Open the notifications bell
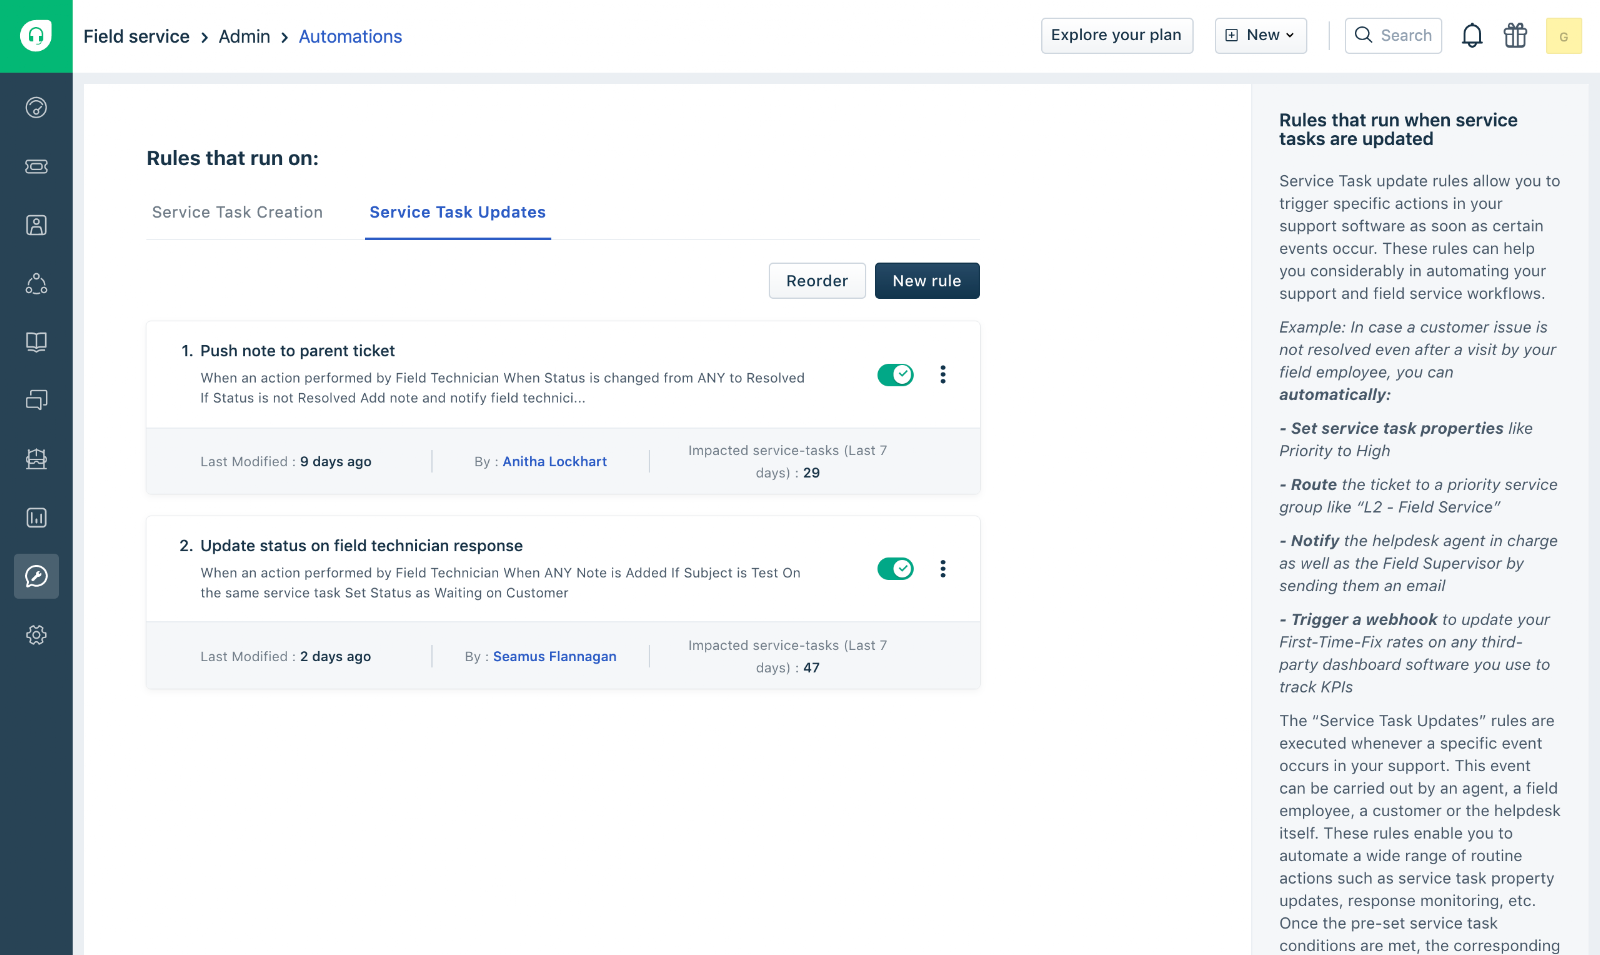The width and height of the screenshot is (1600, 955). pyautogui.click(x=1472, y=36)
